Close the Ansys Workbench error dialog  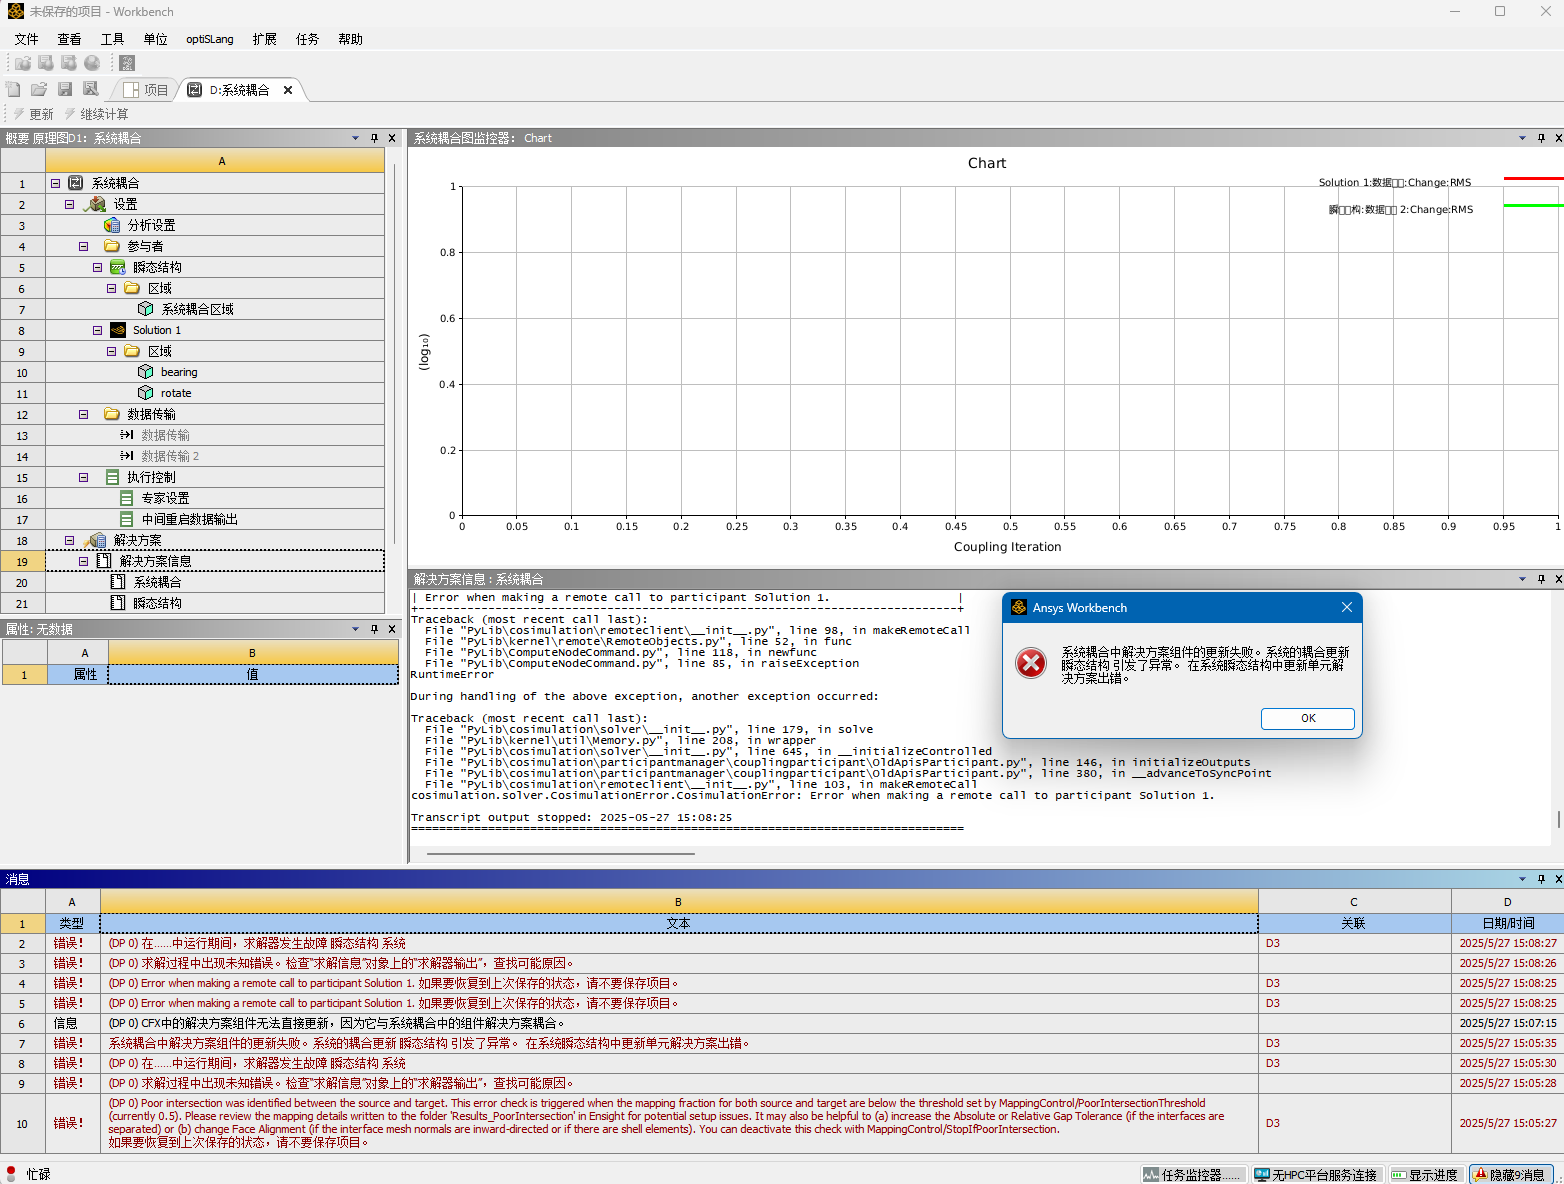point(1346,607)
